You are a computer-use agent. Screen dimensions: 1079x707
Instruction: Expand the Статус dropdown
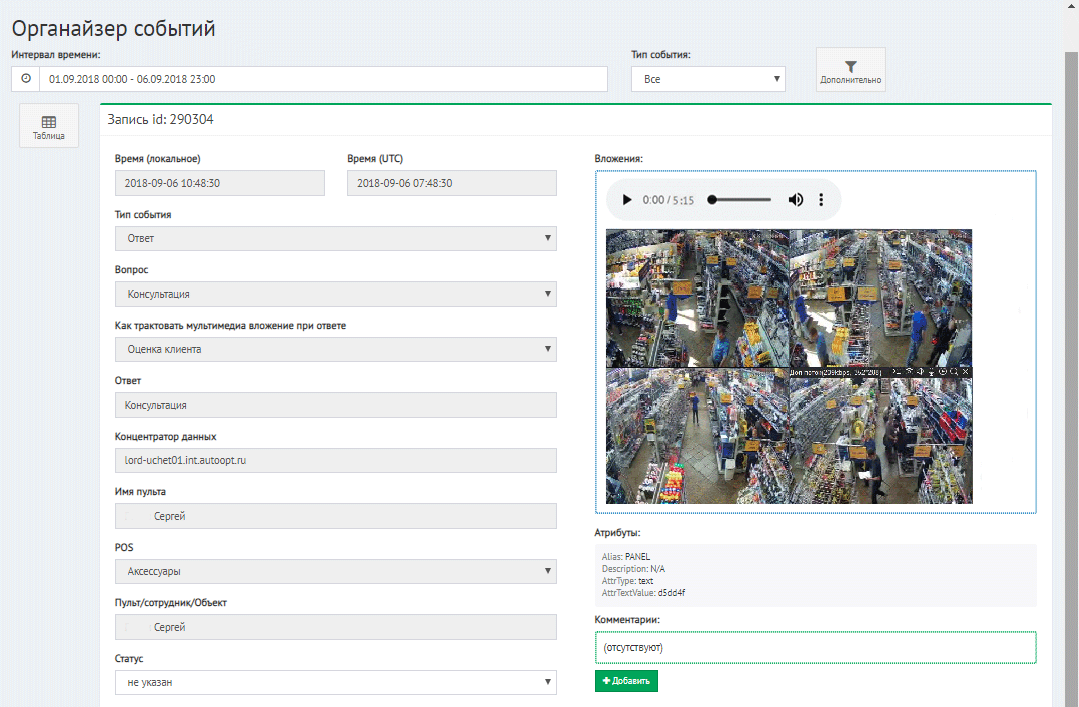(x=336, y=682)
